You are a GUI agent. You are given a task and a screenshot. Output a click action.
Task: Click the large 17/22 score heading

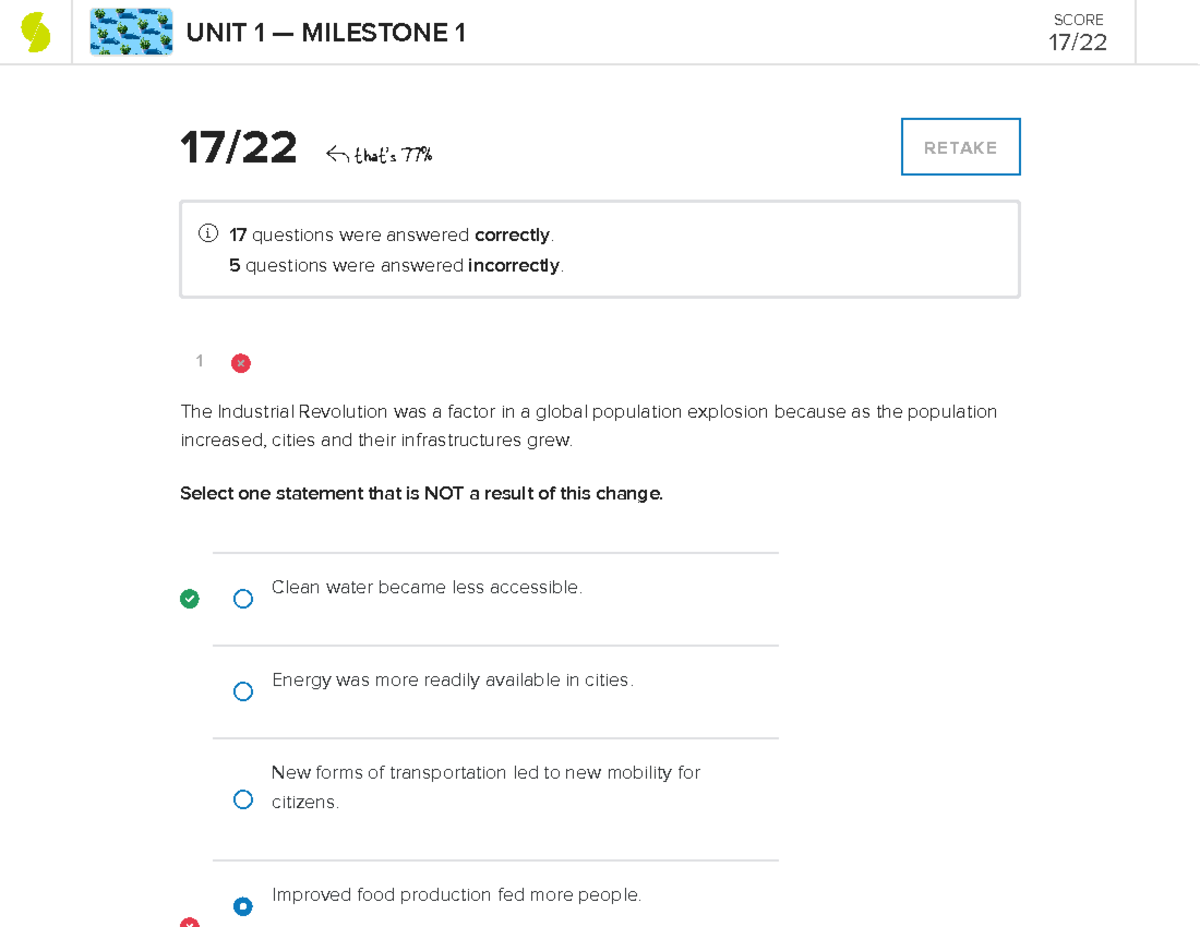[239, 149]
